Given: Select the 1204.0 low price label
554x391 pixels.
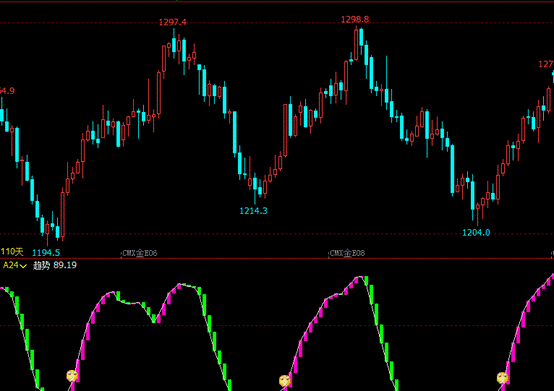Looking at the screenshot, I should pyautogui.click(x=476, y=232).
